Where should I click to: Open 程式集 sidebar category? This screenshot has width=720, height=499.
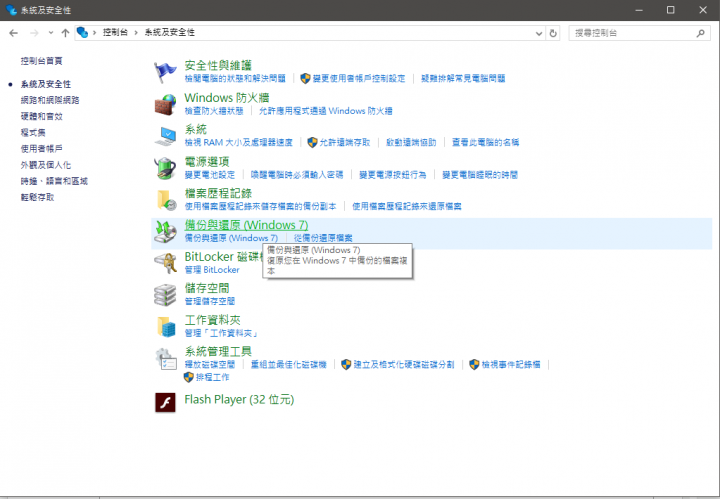pyautogui.click(x=33, y=132)
